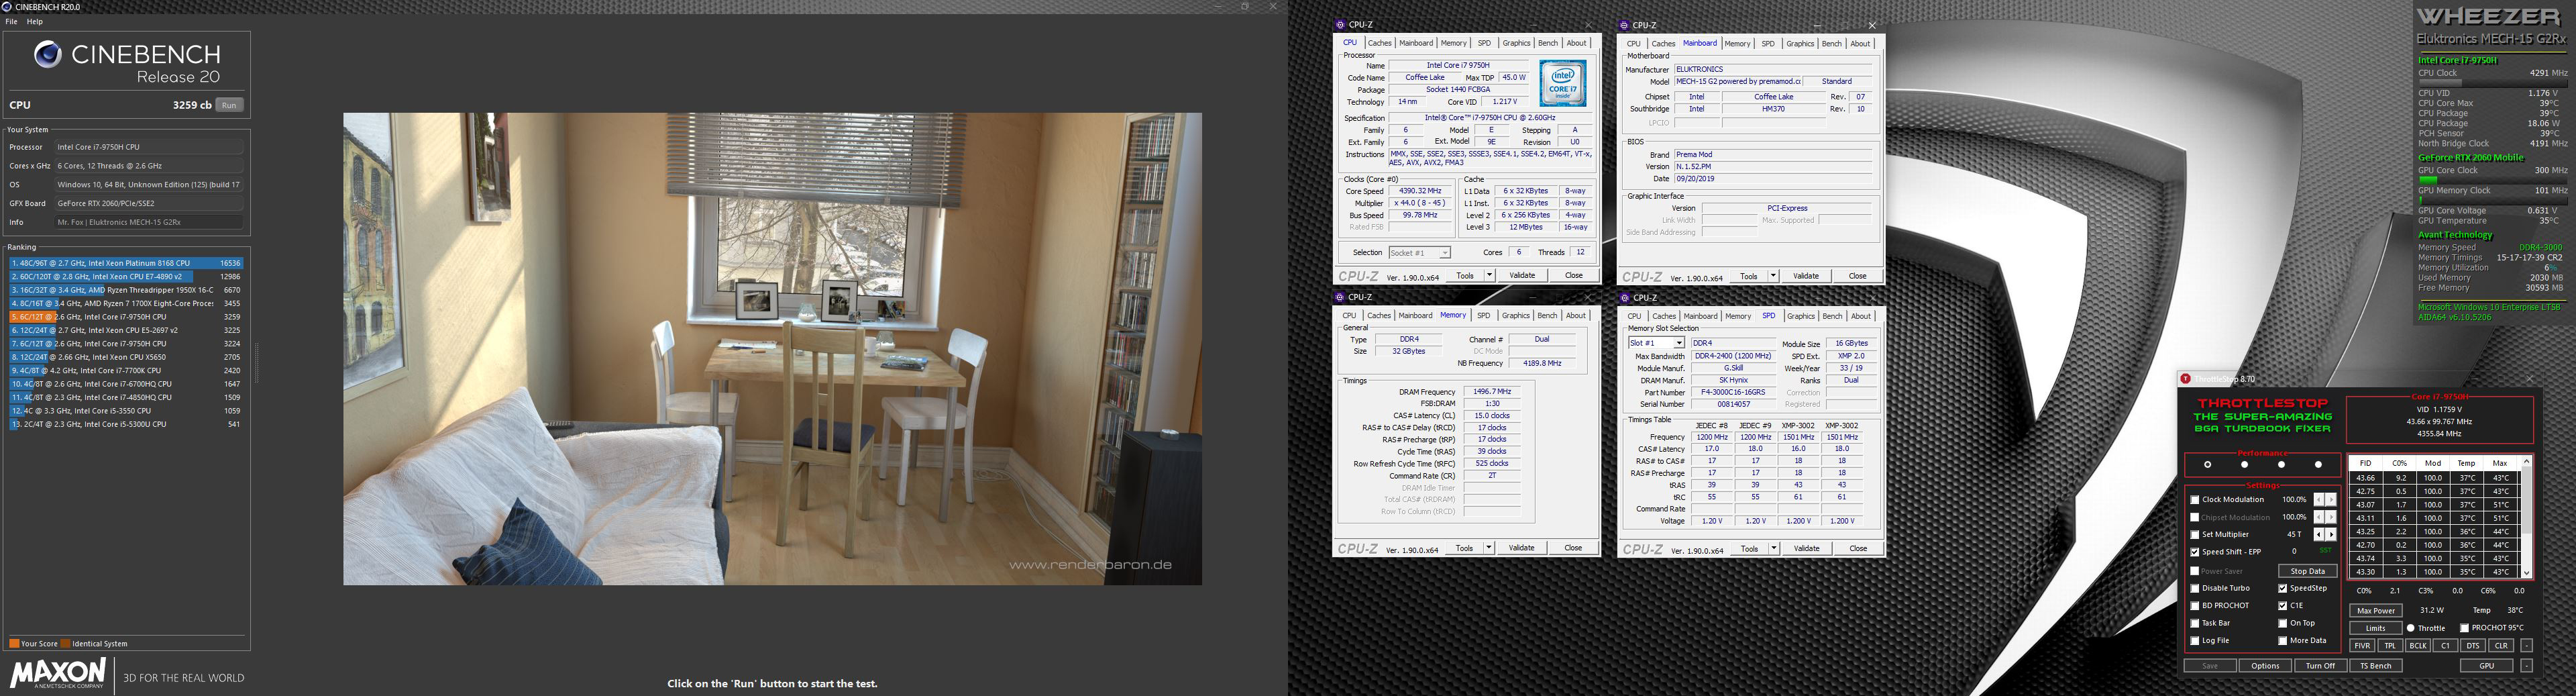Click the CPU-Z title icon of the Mainboard window
The image size is (2576, 696).
1625,25
